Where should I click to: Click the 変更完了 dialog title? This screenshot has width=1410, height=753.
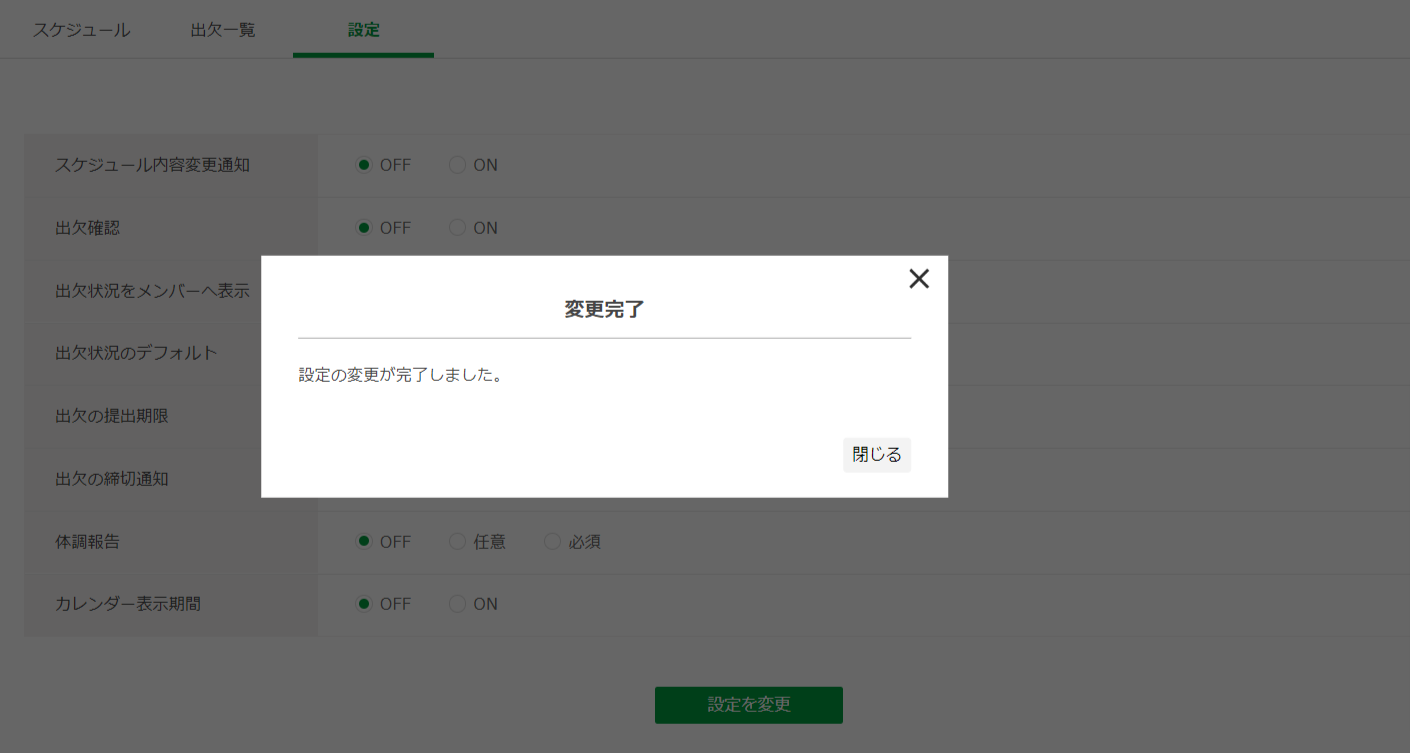click(x=604, y=310)
